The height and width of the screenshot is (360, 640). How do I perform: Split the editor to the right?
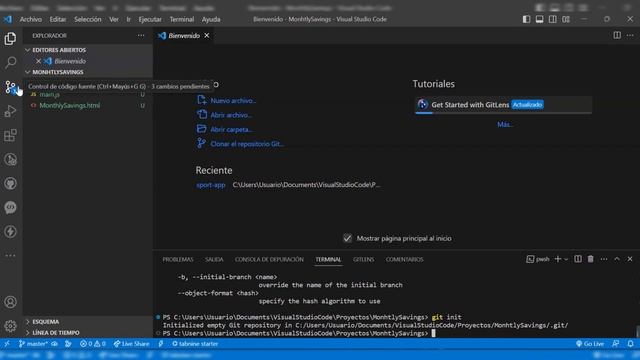[617, 36]
